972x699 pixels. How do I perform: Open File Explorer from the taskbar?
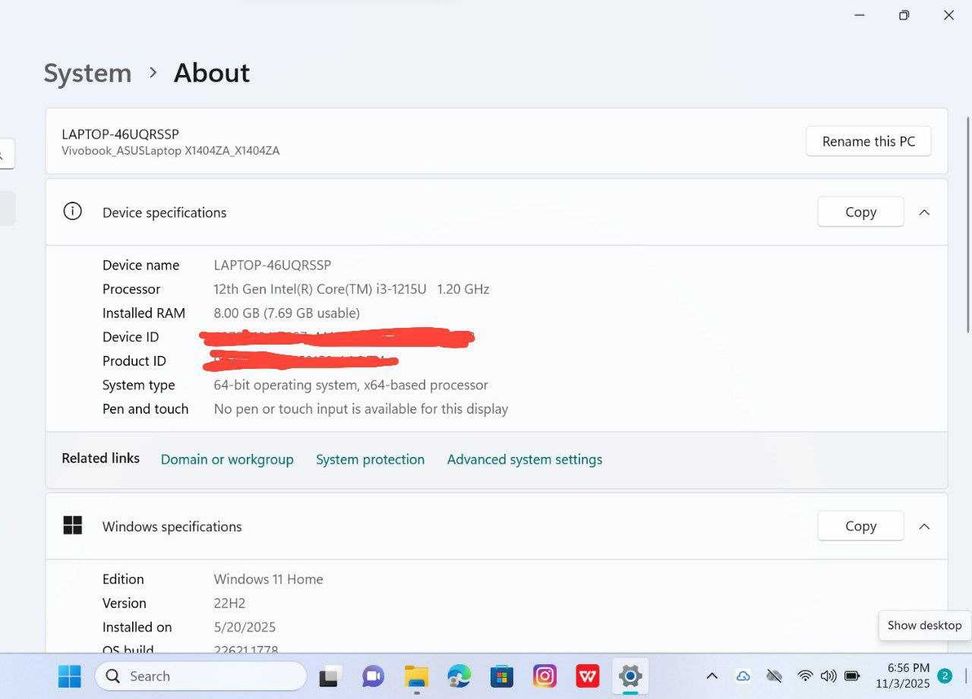pyautogui.click(x=416, y=676)
